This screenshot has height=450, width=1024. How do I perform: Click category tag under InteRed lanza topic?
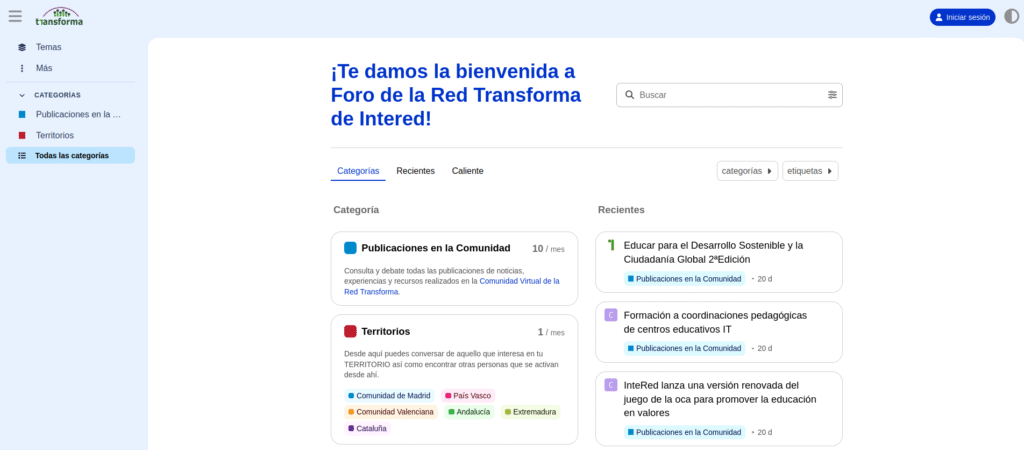(x=684, y=432)
